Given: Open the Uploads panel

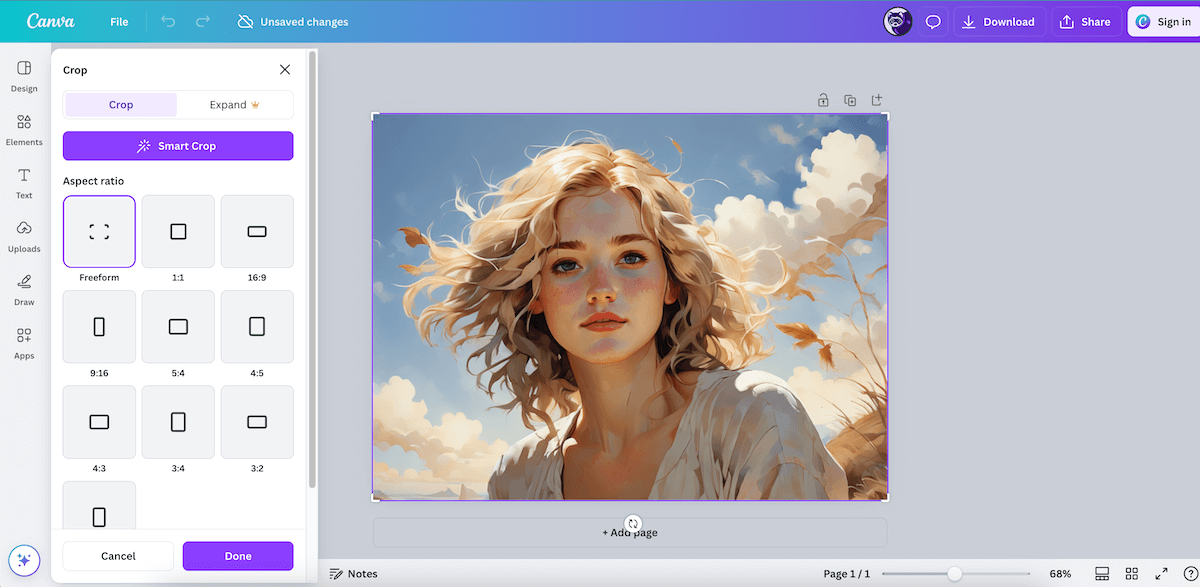Looking at the screenshot, I should (x=23, y=235).
